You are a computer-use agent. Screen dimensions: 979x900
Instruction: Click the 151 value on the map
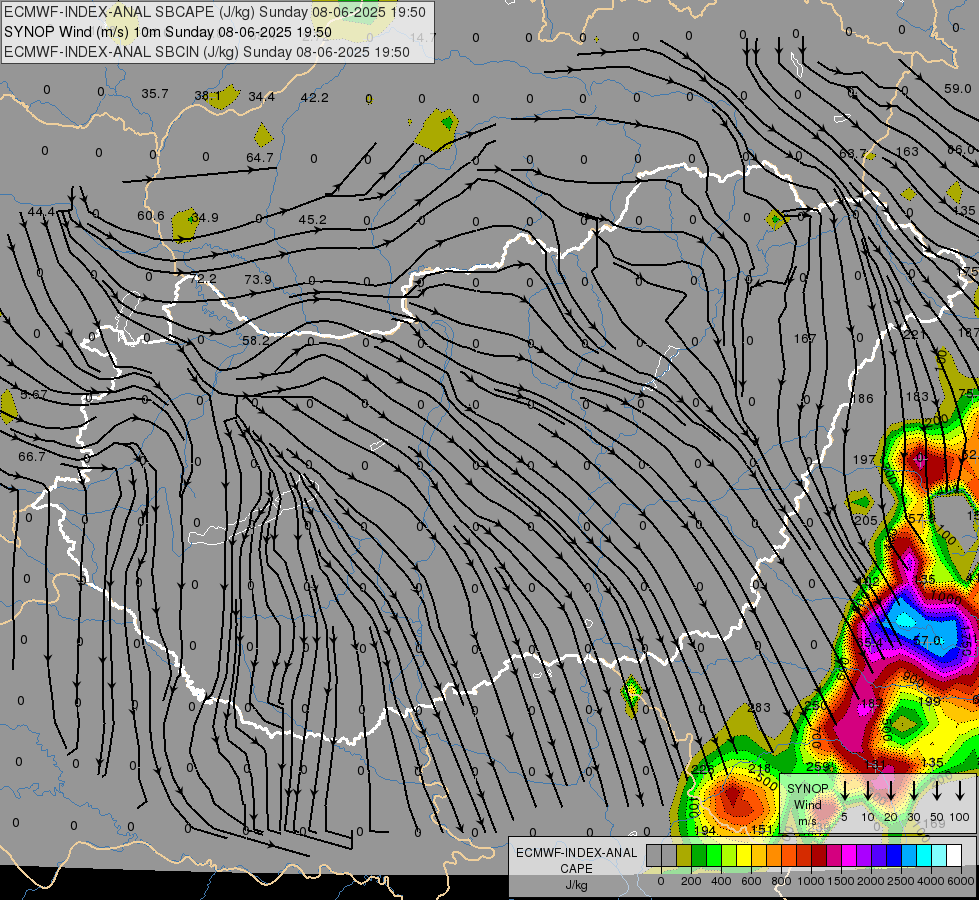pyautogui.click(x=762, y=829)
